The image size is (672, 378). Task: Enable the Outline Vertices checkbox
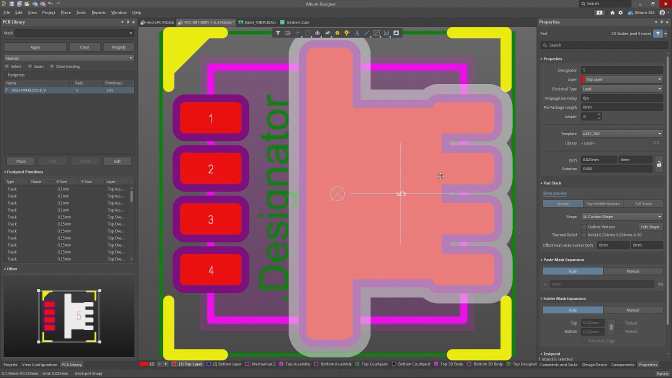click(584, 227)
